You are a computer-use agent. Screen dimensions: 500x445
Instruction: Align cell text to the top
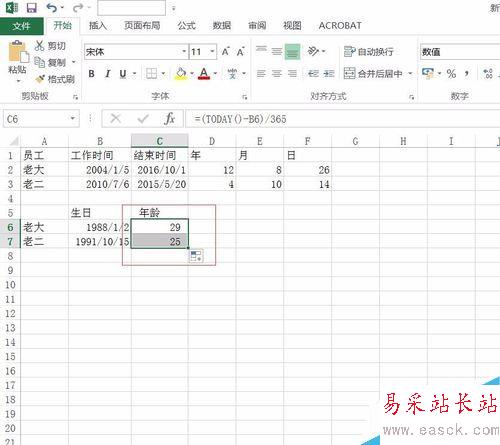[261, 51]
